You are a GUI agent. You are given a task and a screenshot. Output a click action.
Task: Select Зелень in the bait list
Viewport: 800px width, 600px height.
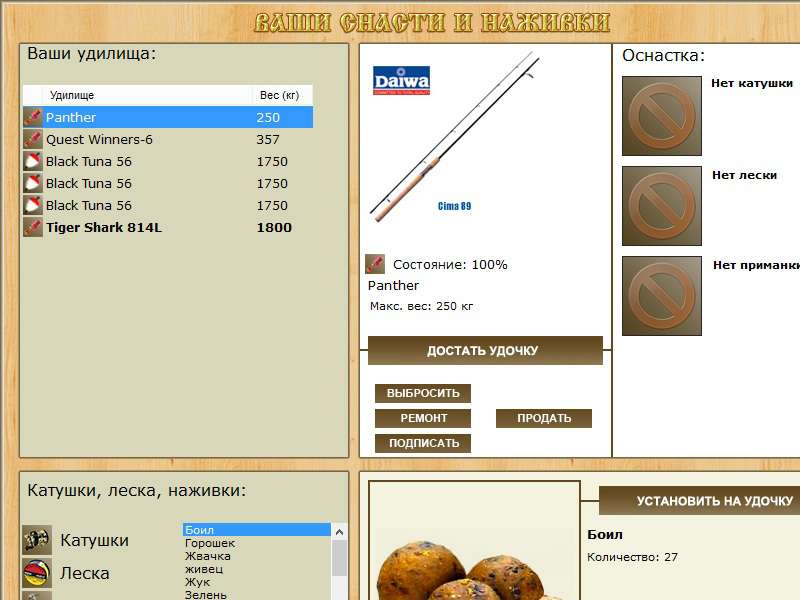click(257, 594)
